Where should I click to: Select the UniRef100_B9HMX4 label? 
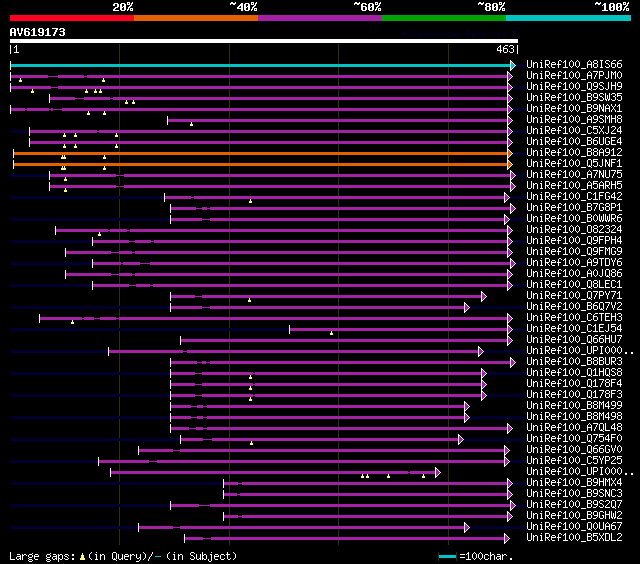coord(574,483)
